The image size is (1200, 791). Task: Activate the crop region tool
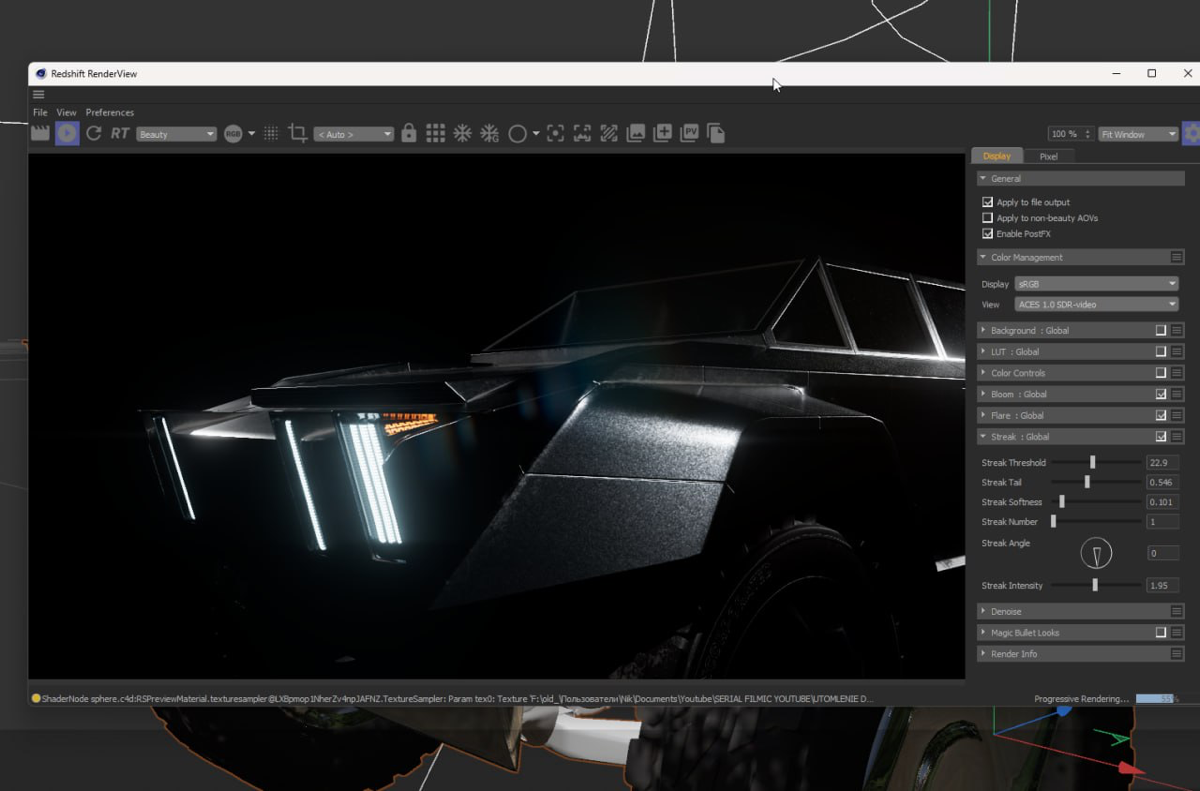tap(298, 133)
